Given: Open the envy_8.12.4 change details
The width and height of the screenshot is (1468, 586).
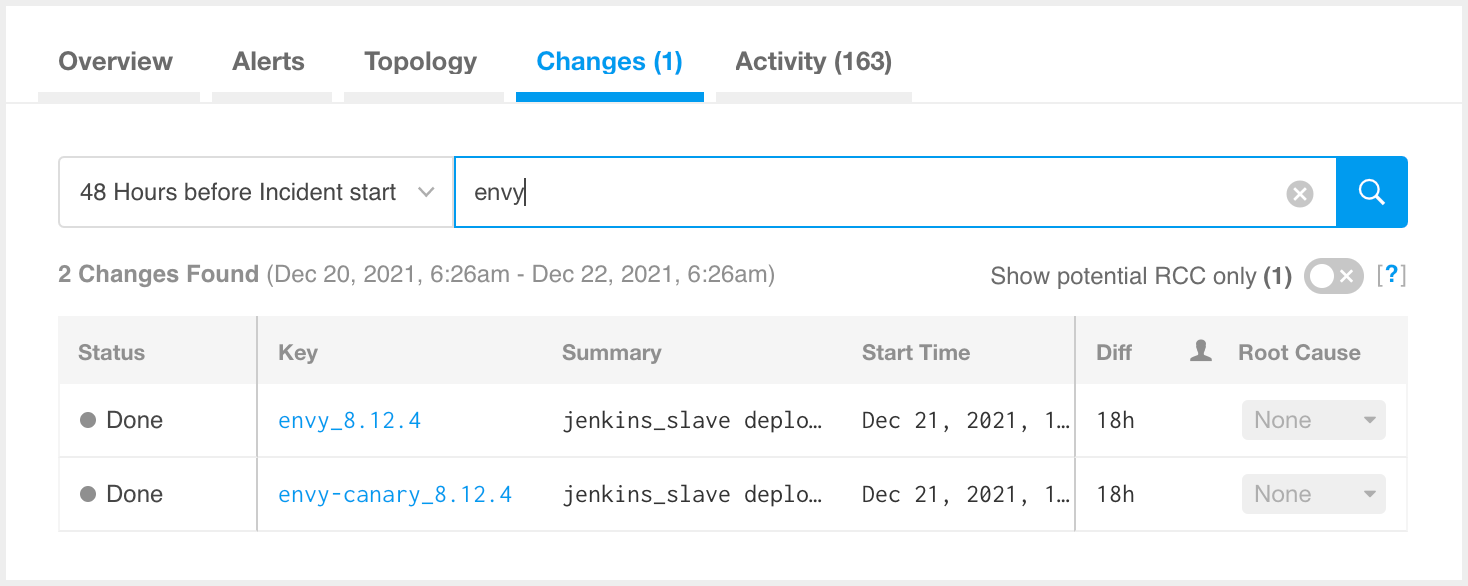Looking at the screenshot, I should [x=349, y=420].
